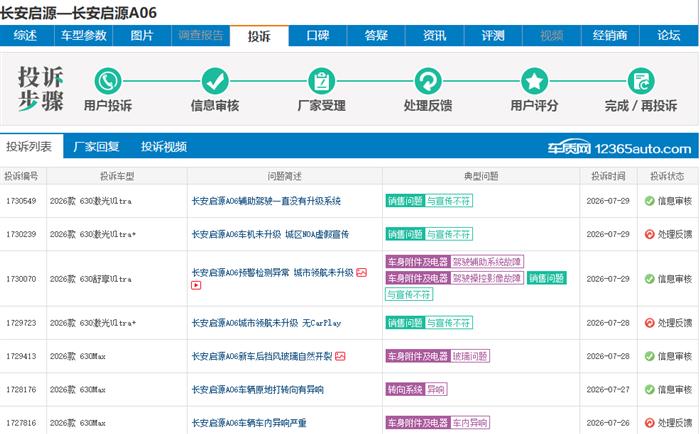Click green status icon for complaint 1730549

point(650,201)
